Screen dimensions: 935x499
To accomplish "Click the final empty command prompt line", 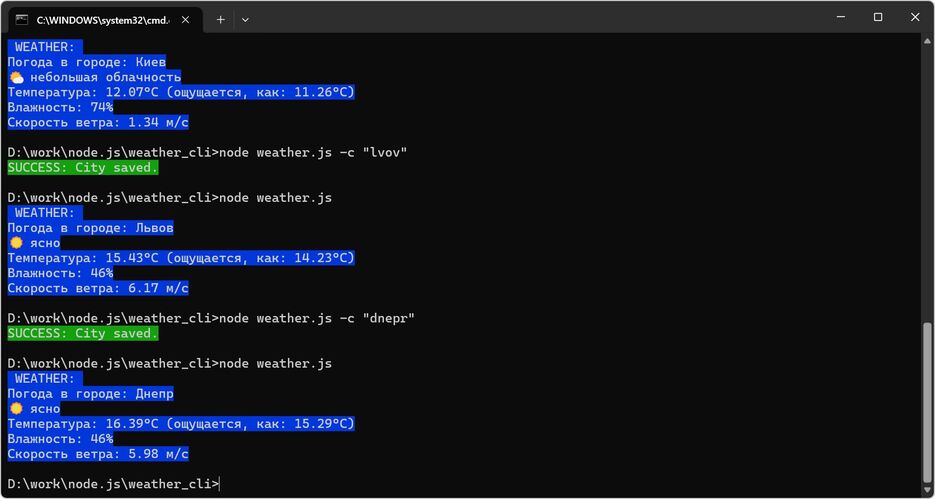I will point(113,484).
